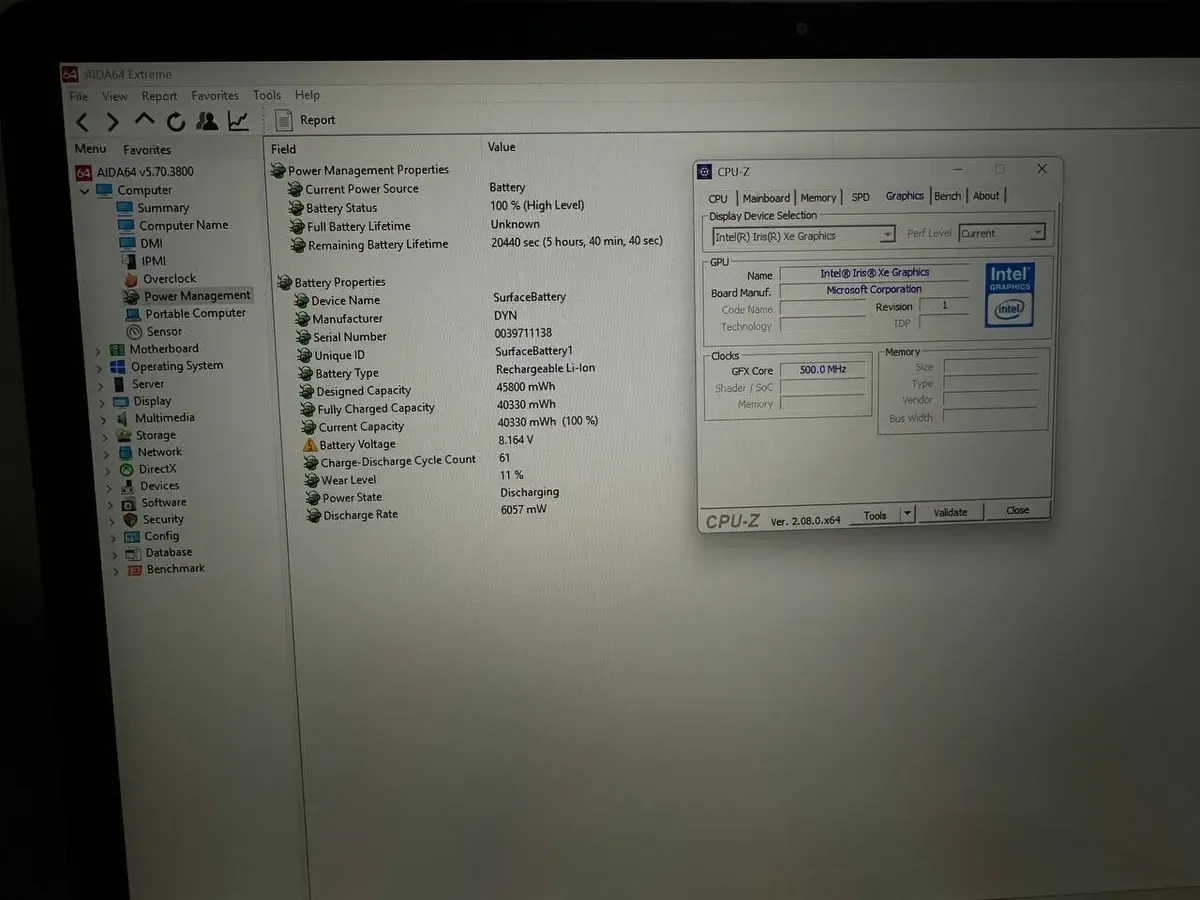Expand the Motherboard tree node
Image resolution: width=1200 pixels, height=900 pixels.
[x=98, y=350]
